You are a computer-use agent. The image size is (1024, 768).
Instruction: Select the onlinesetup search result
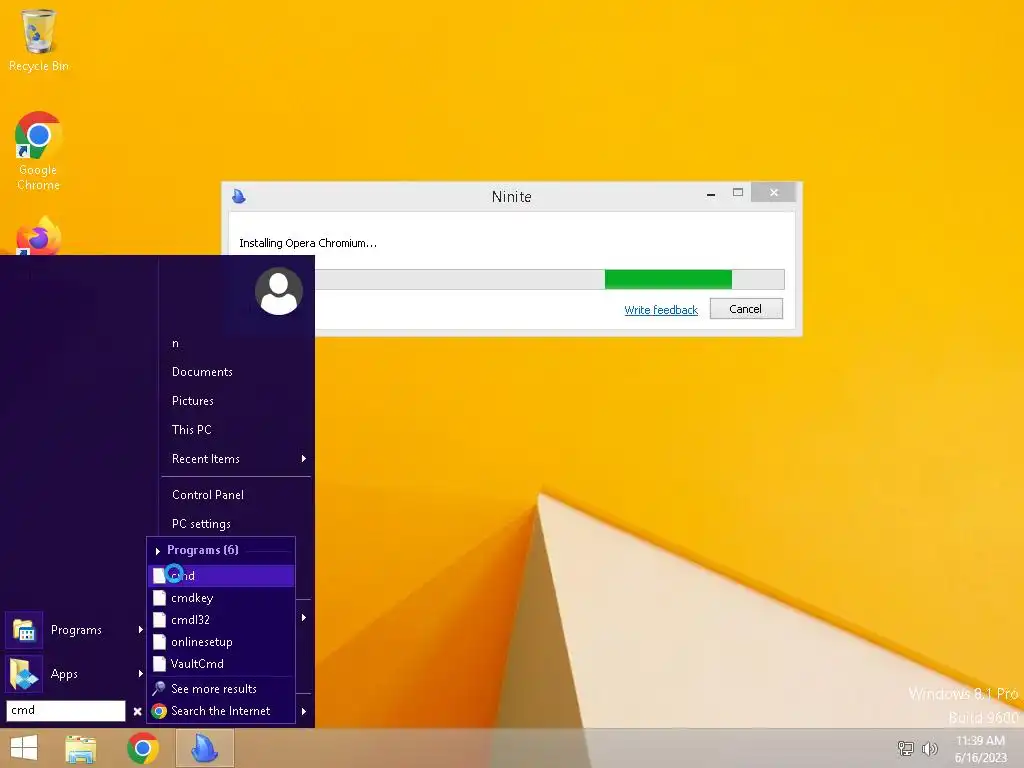pyautogui.click(x=221, y=642)
